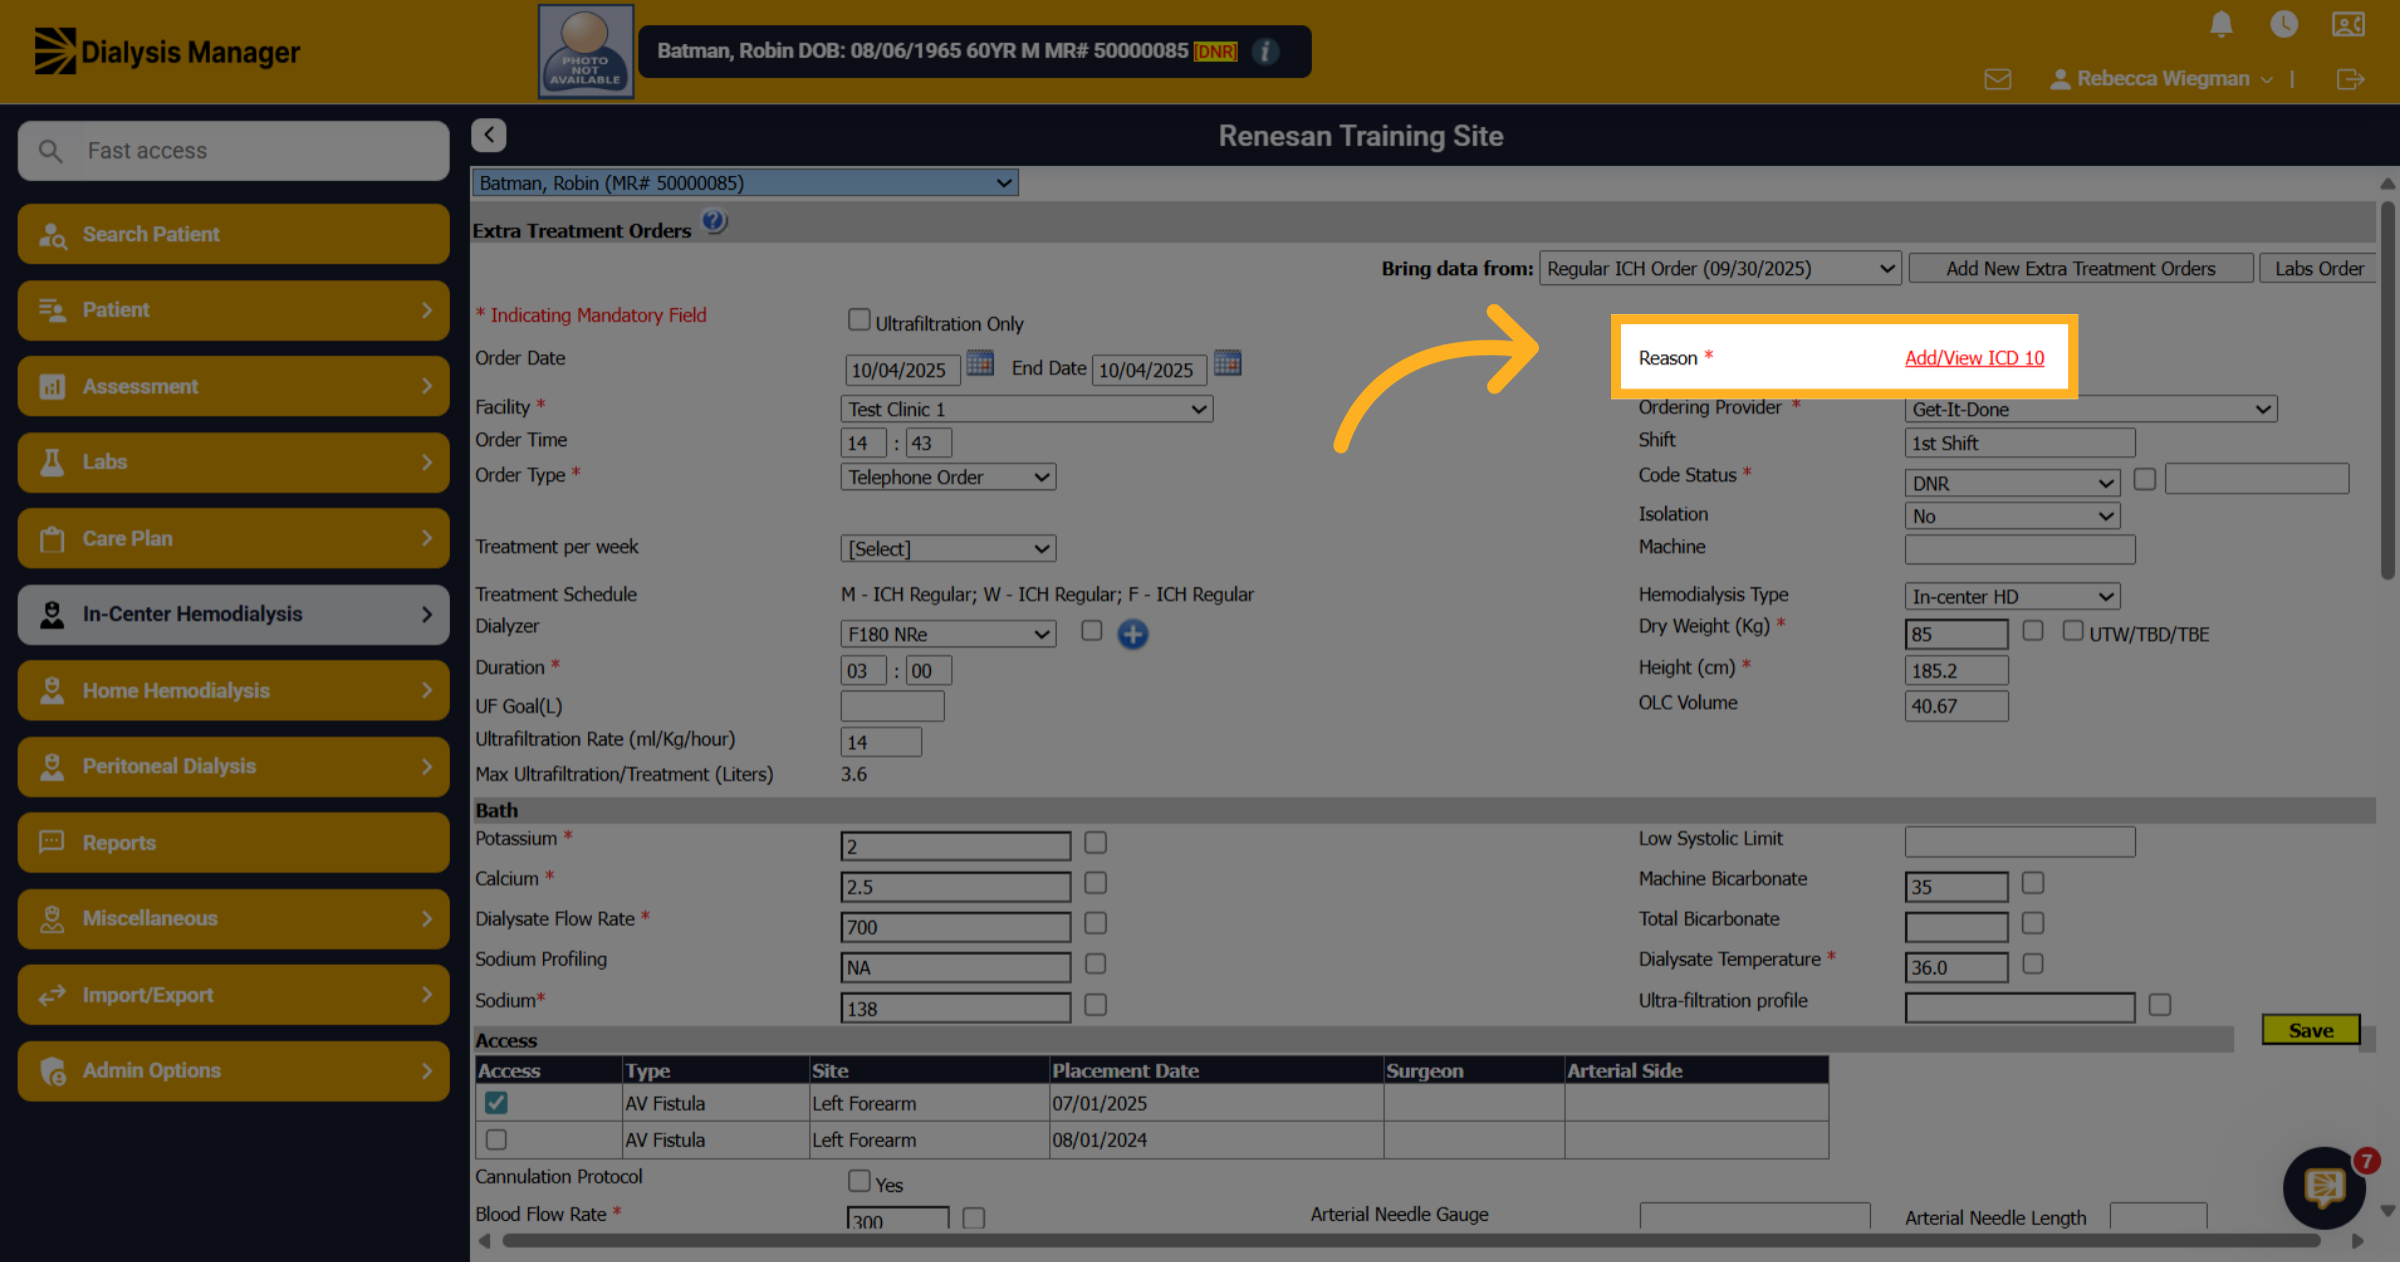Toggle the UTW/TBD/TBE checkbox
2400x1262 pixels.
pos(2073,630)
